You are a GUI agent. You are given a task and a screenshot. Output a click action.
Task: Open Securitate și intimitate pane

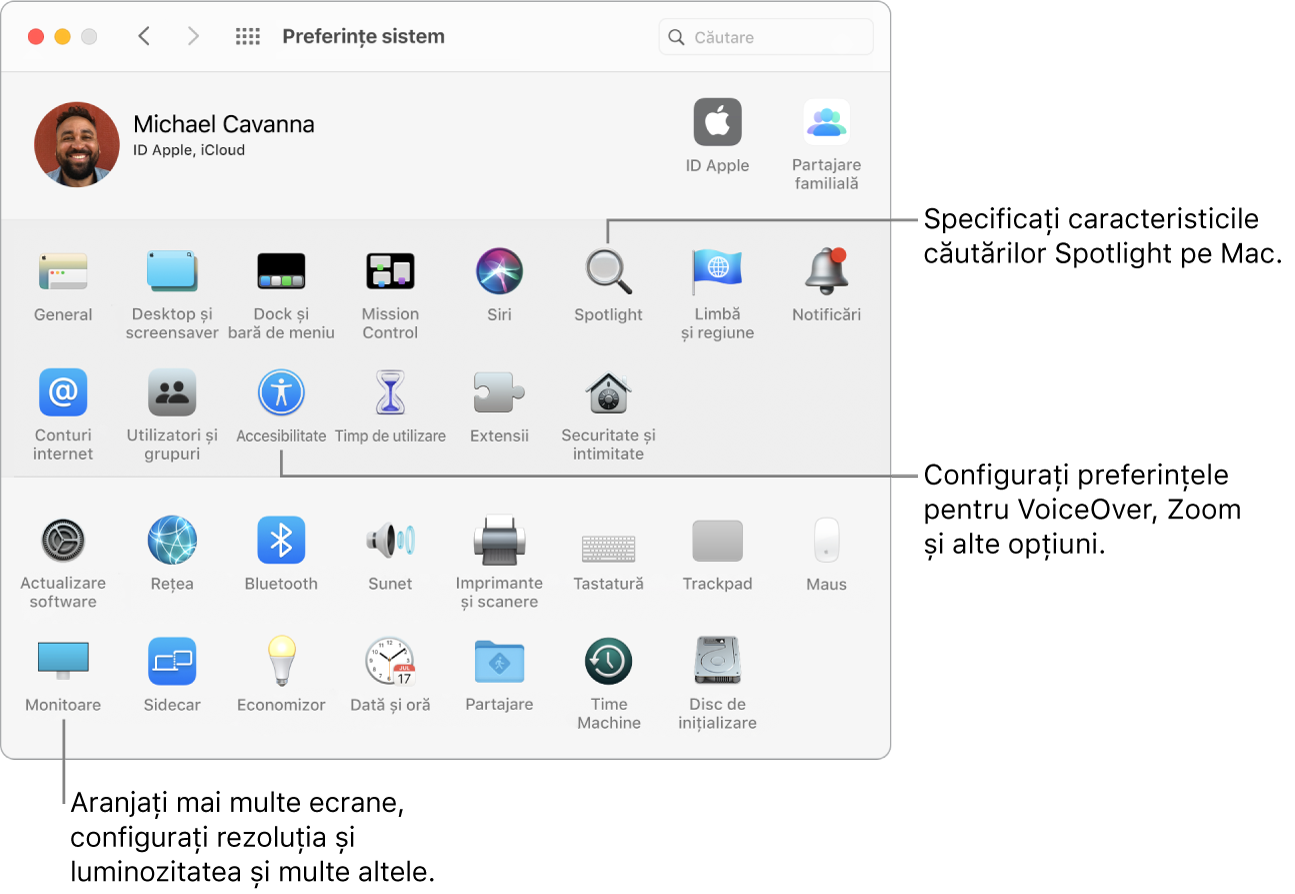click(x=608, y=392)
